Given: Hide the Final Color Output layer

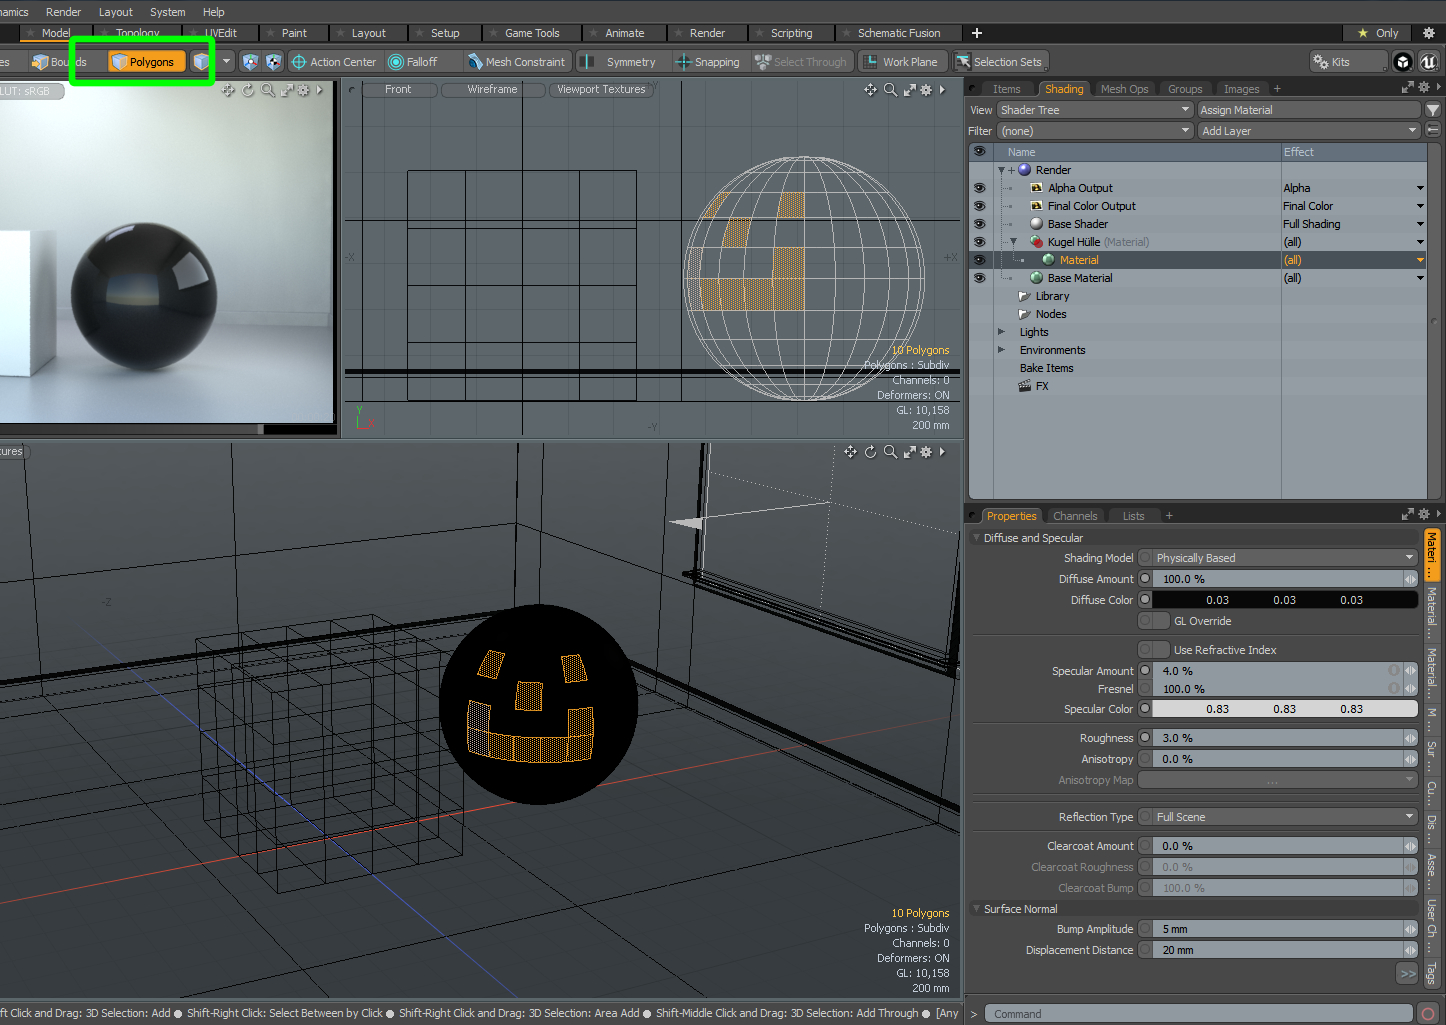Looking at the screenshot, I should [x=979, y=206].
